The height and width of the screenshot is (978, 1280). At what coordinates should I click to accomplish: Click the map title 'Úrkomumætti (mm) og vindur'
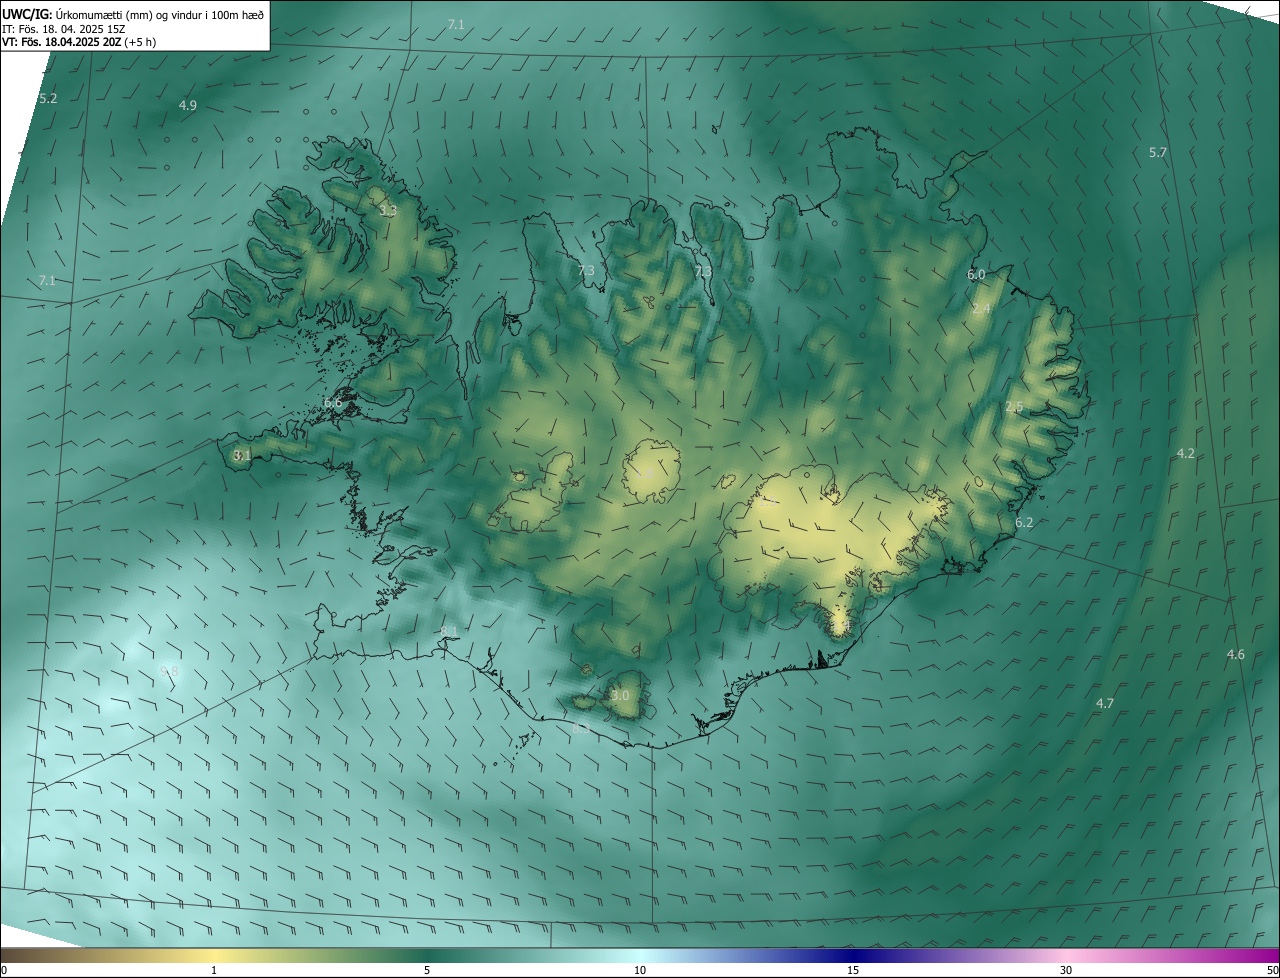130,13
